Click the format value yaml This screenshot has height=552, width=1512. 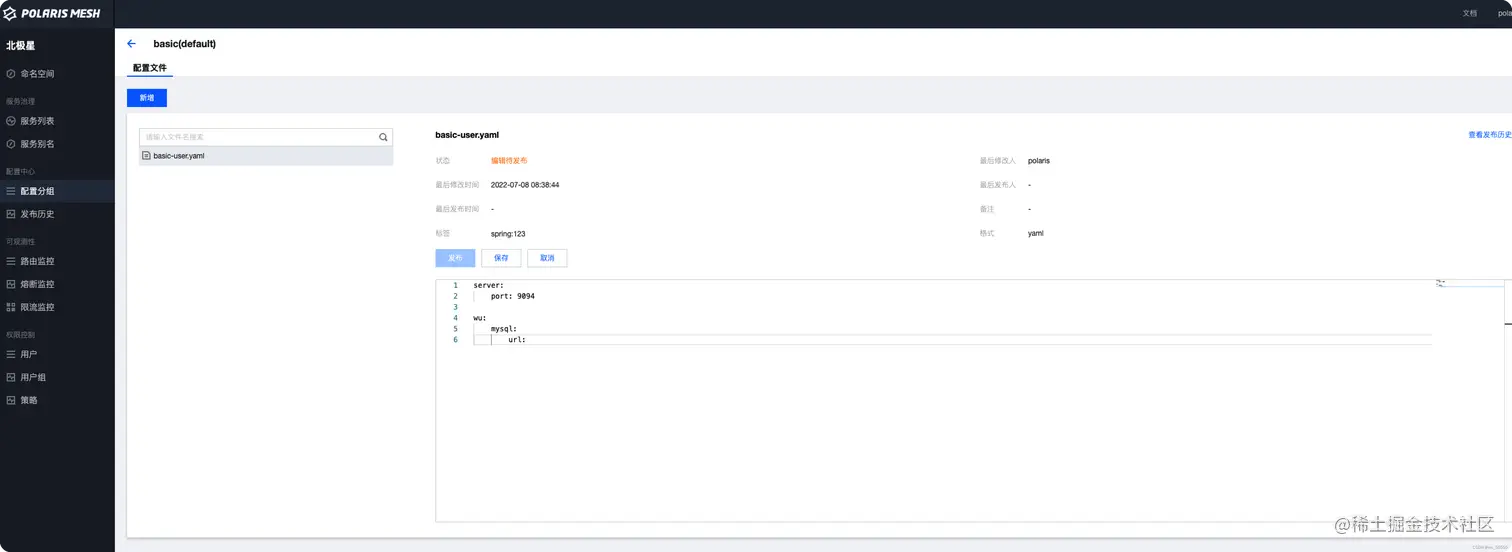click(1036, 234)
